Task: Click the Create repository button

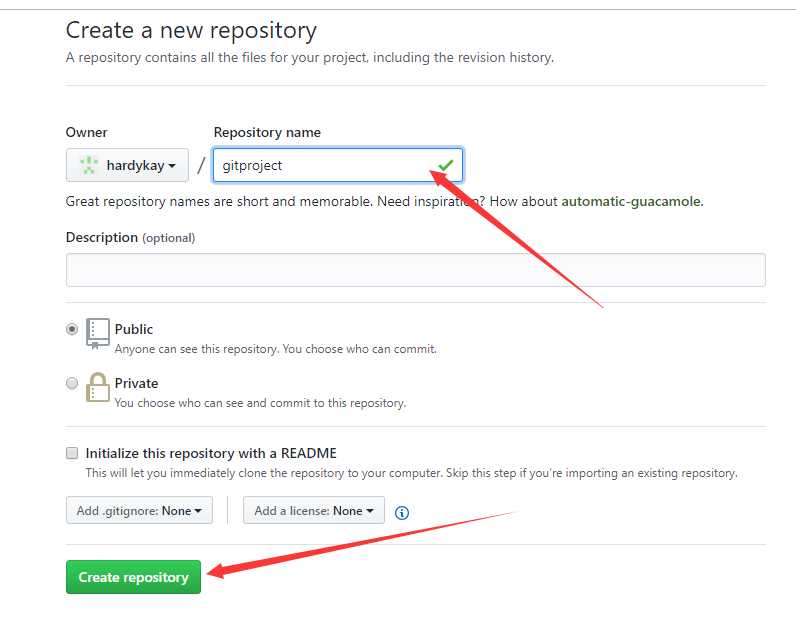Action: [134, 577]
